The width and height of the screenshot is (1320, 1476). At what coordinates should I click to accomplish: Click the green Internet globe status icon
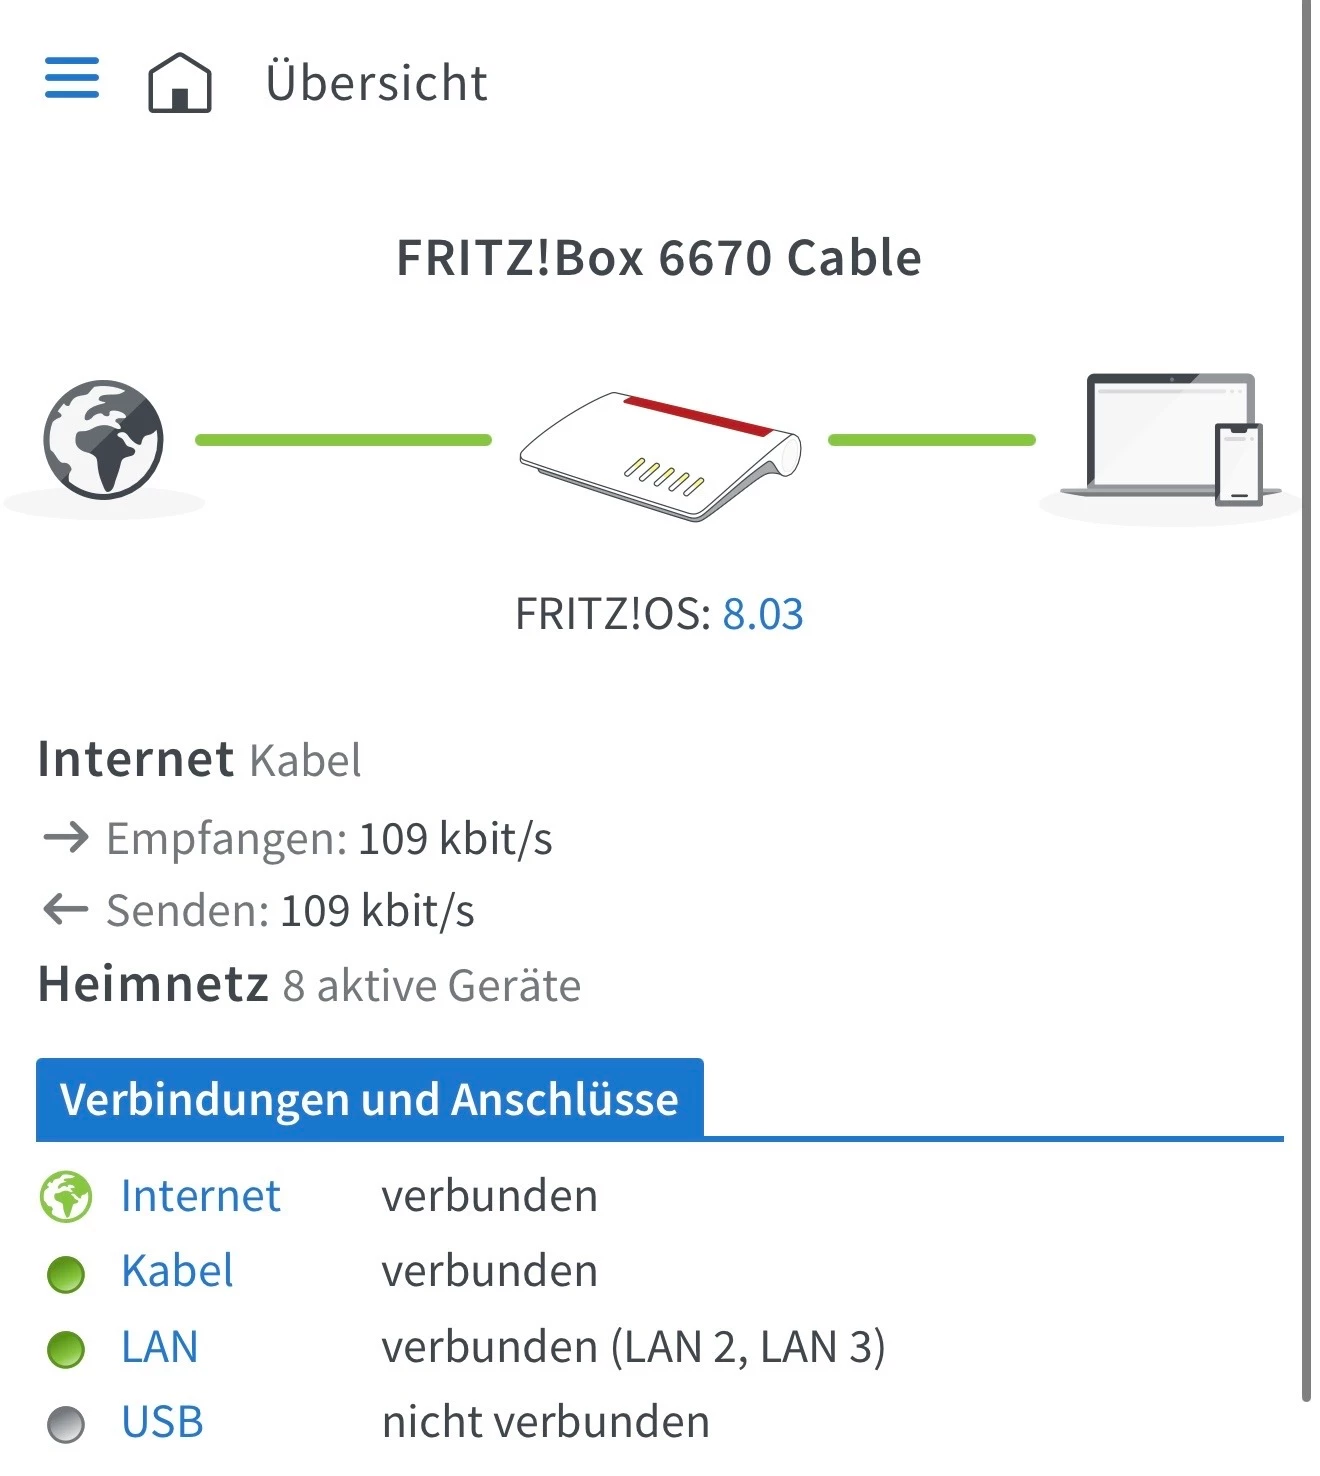coord(66,1196)
